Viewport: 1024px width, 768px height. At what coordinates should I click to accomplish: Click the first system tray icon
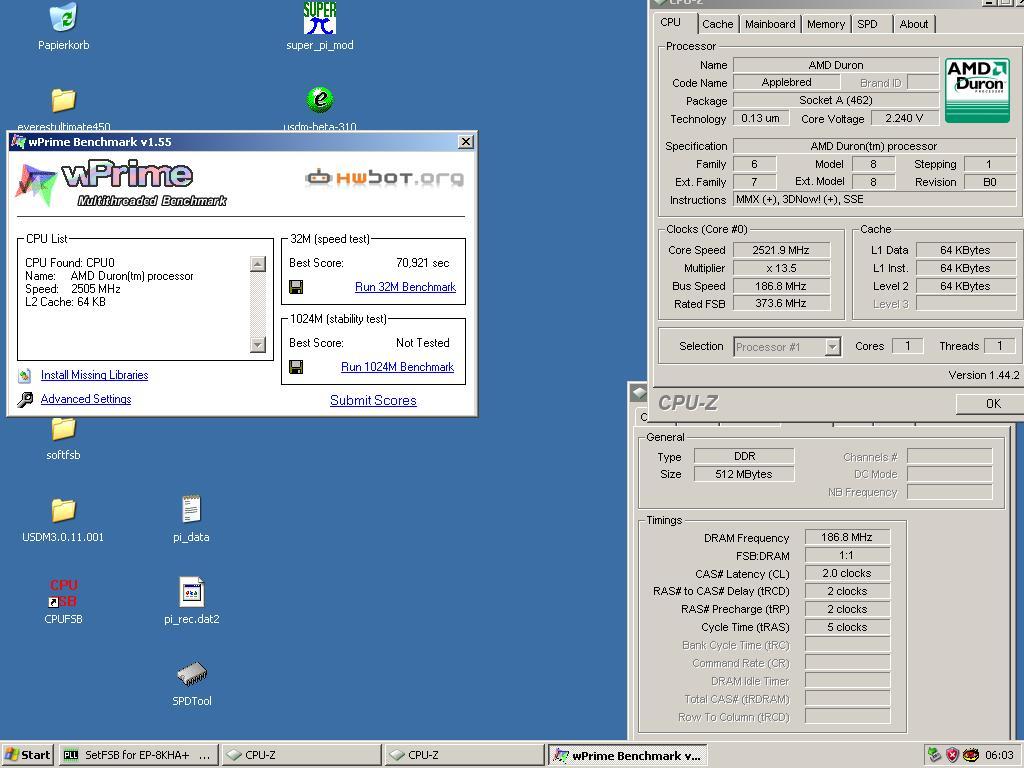[x=934, y=755]
